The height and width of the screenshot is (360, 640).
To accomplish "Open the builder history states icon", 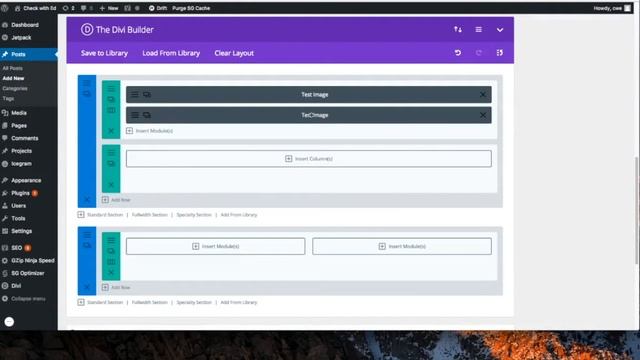I will coord(500,53).
